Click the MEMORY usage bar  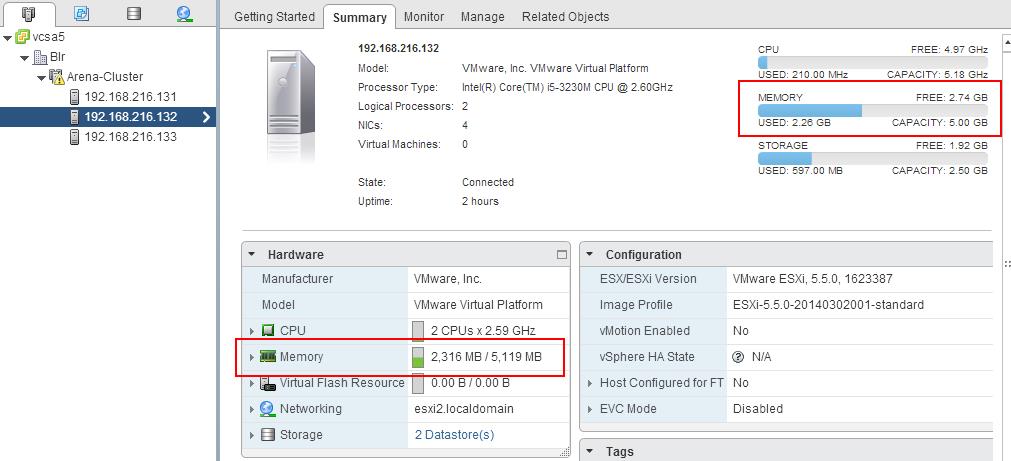[x=872, y=110]
